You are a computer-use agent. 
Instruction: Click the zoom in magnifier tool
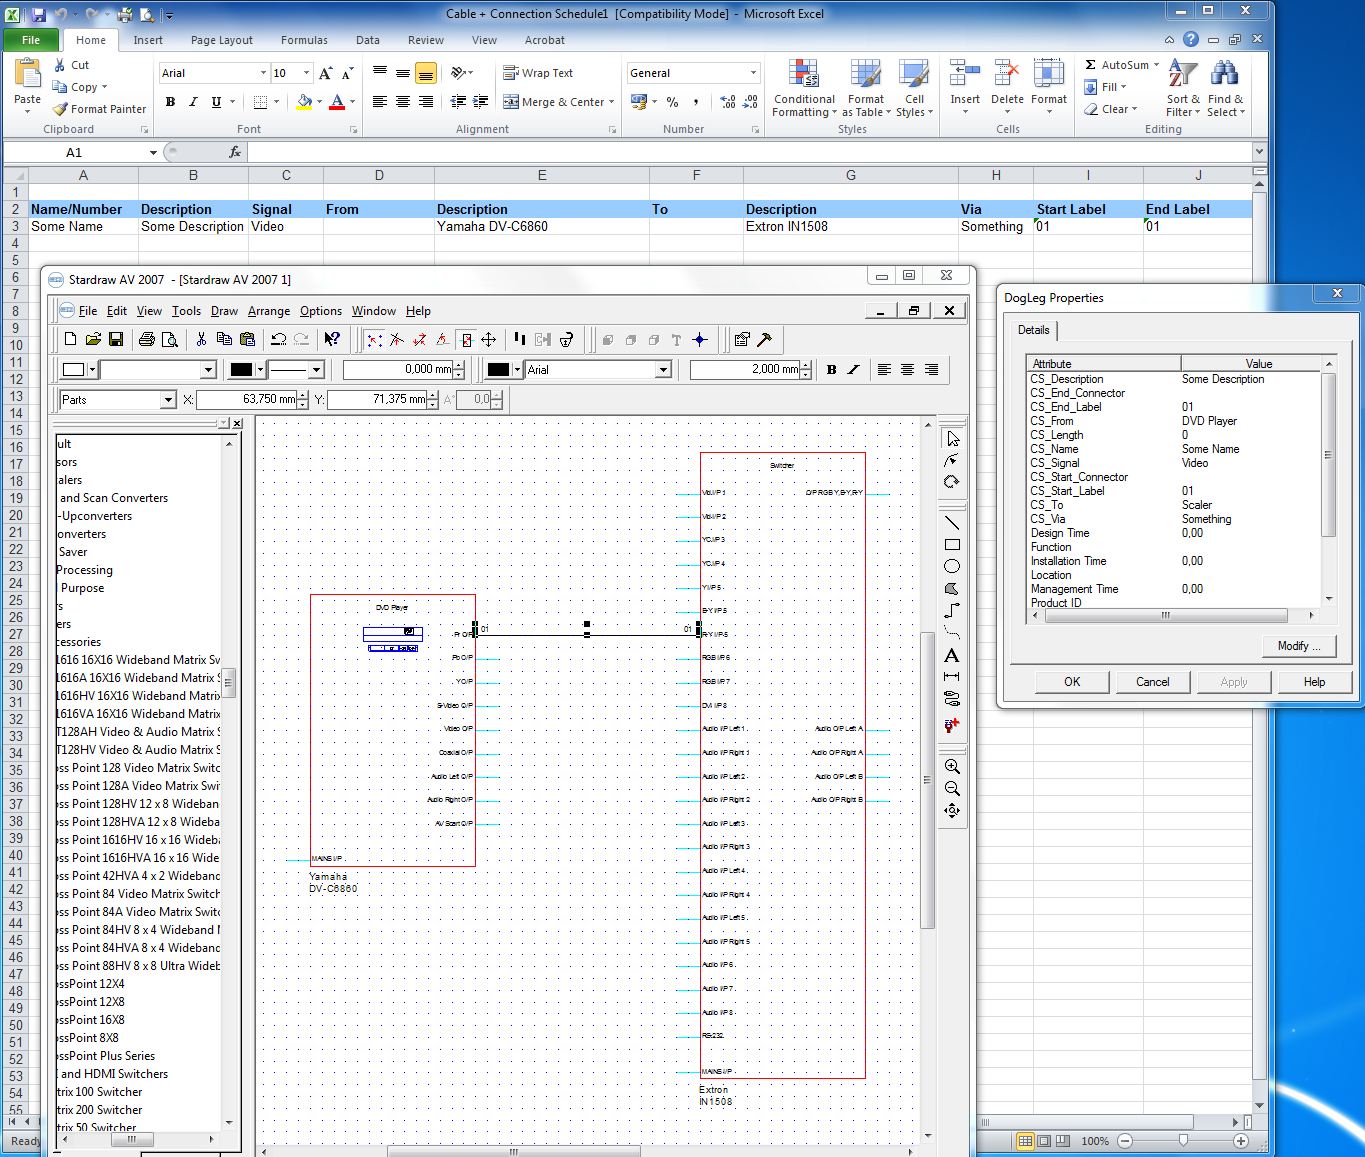(x=952, y=767)
